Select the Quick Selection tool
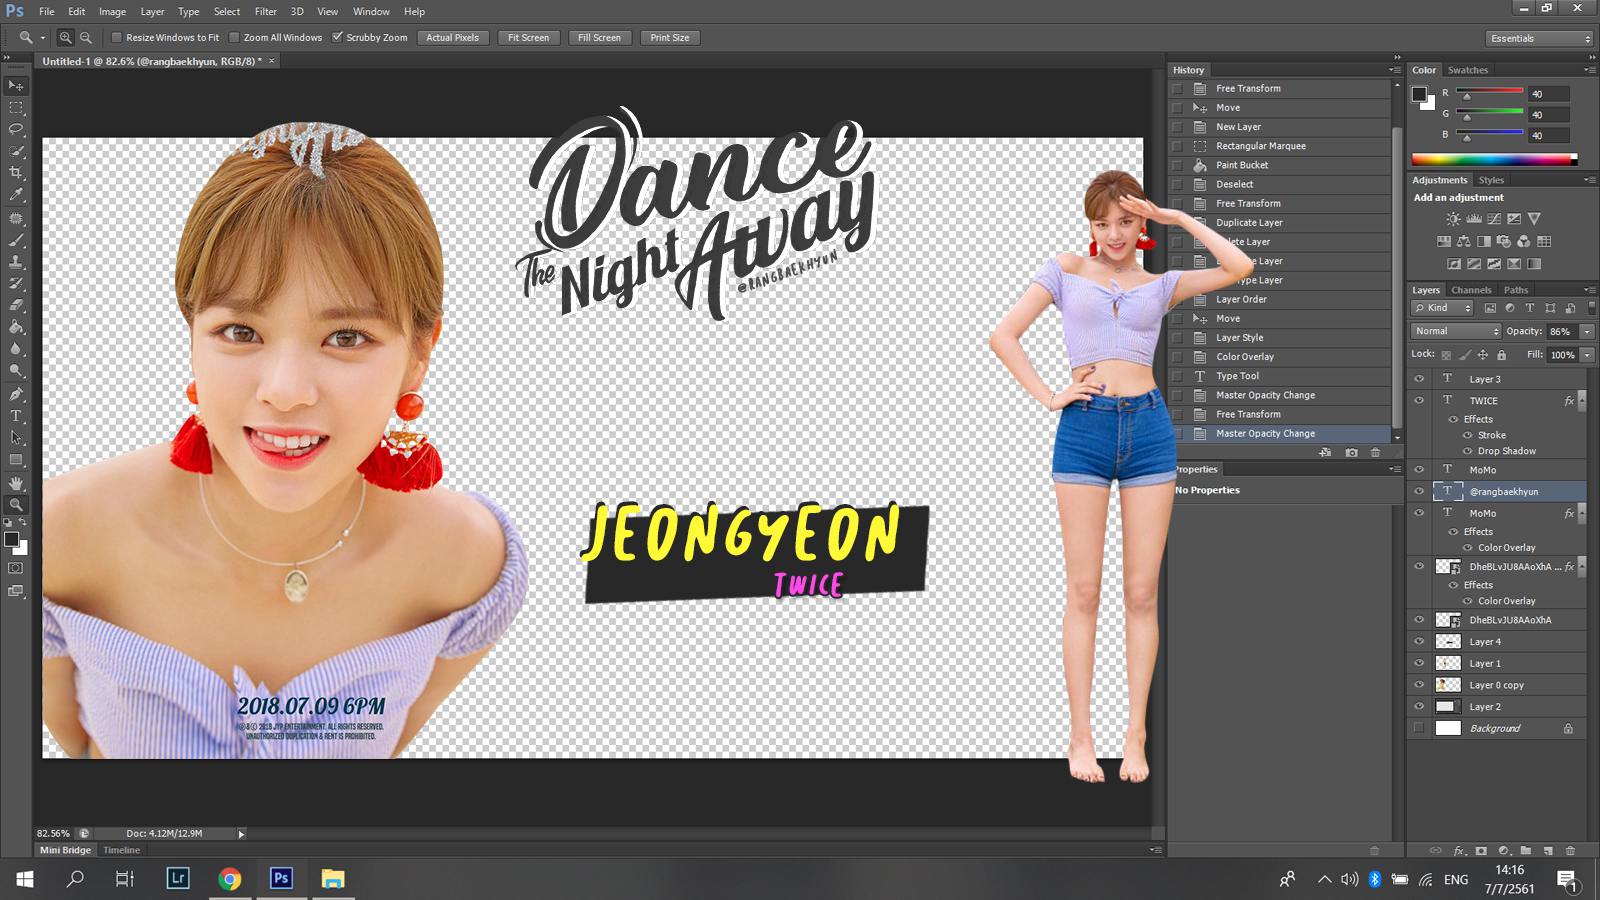 pos(16,151)
